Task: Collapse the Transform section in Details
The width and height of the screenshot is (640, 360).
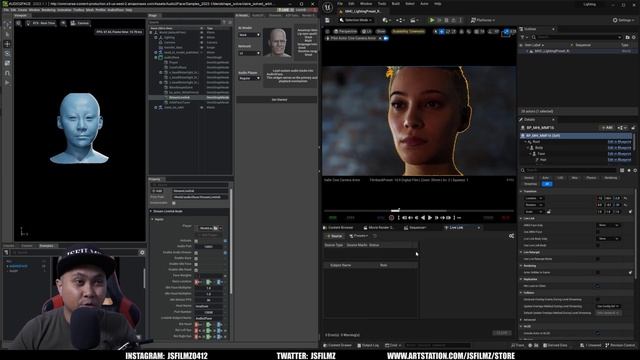Action: tap(522, 191)
